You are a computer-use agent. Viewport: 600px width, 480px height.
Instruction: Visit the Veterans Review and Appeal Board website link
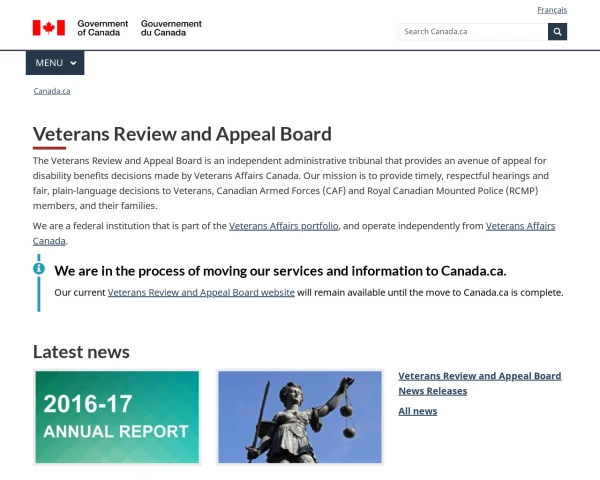201,293
